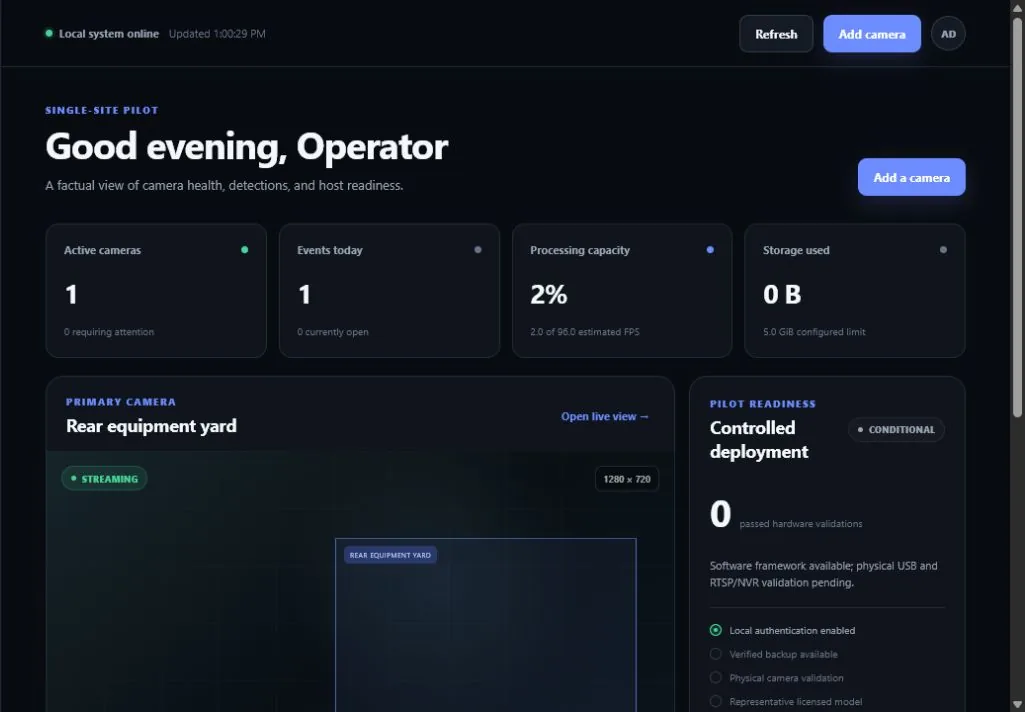The width and height of the screenshot is (1025, 712).
Task: Click the vertical page scrollbar thumb
Action: pos(1017,216)
